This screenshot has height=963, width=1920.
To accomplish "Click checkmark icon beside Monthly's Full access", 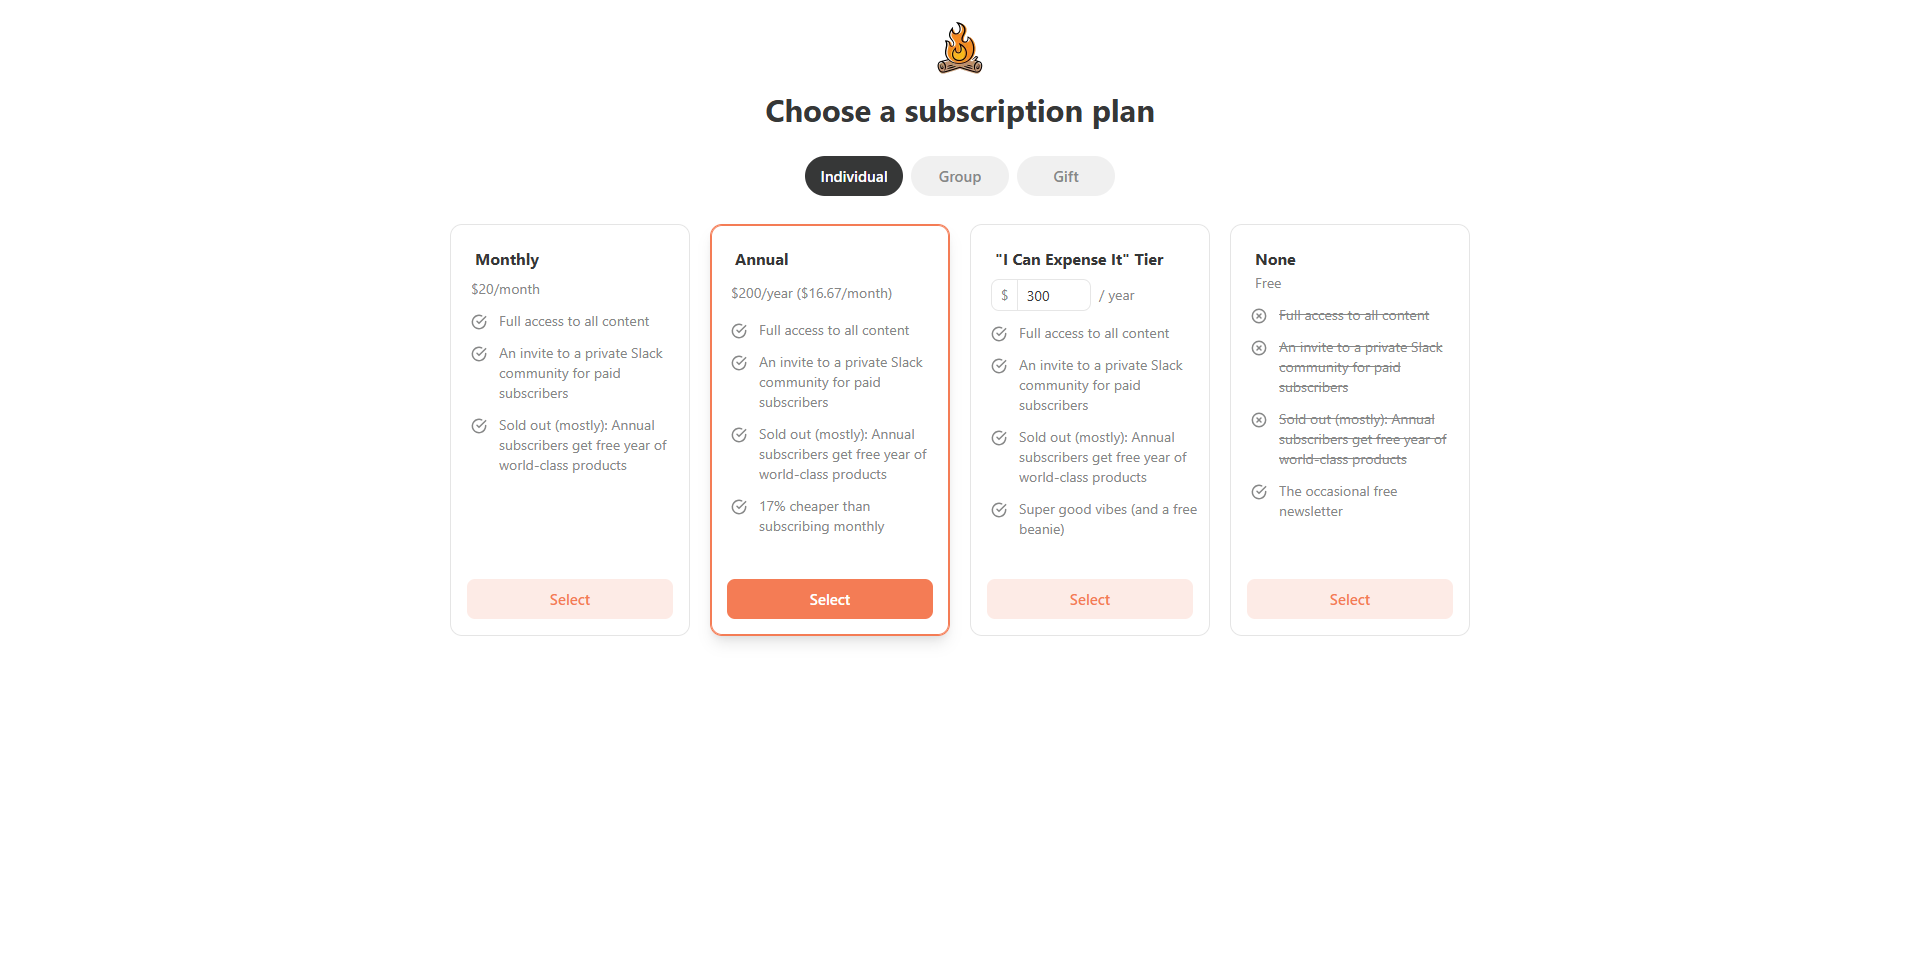I will tap(479, 322).
